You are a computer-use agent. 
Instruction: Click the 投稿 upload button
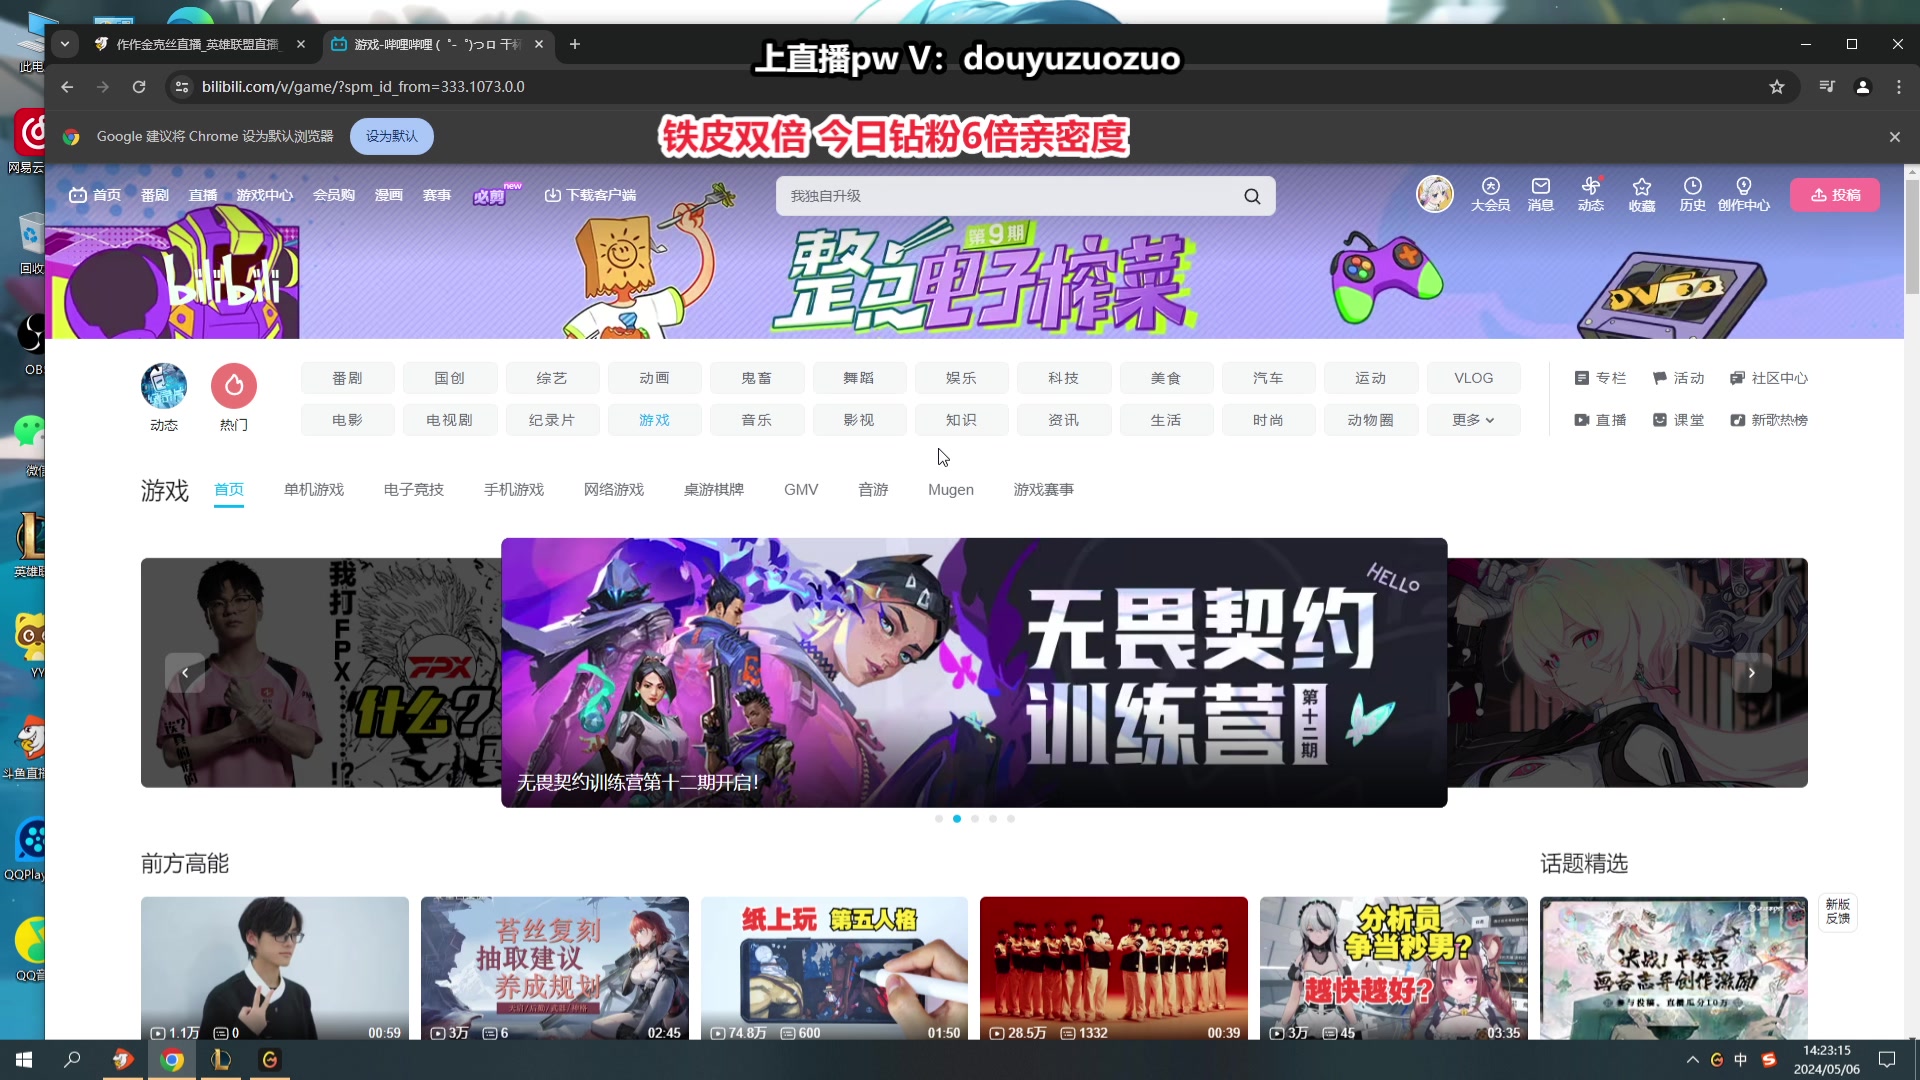click(x=1835, y=195)
